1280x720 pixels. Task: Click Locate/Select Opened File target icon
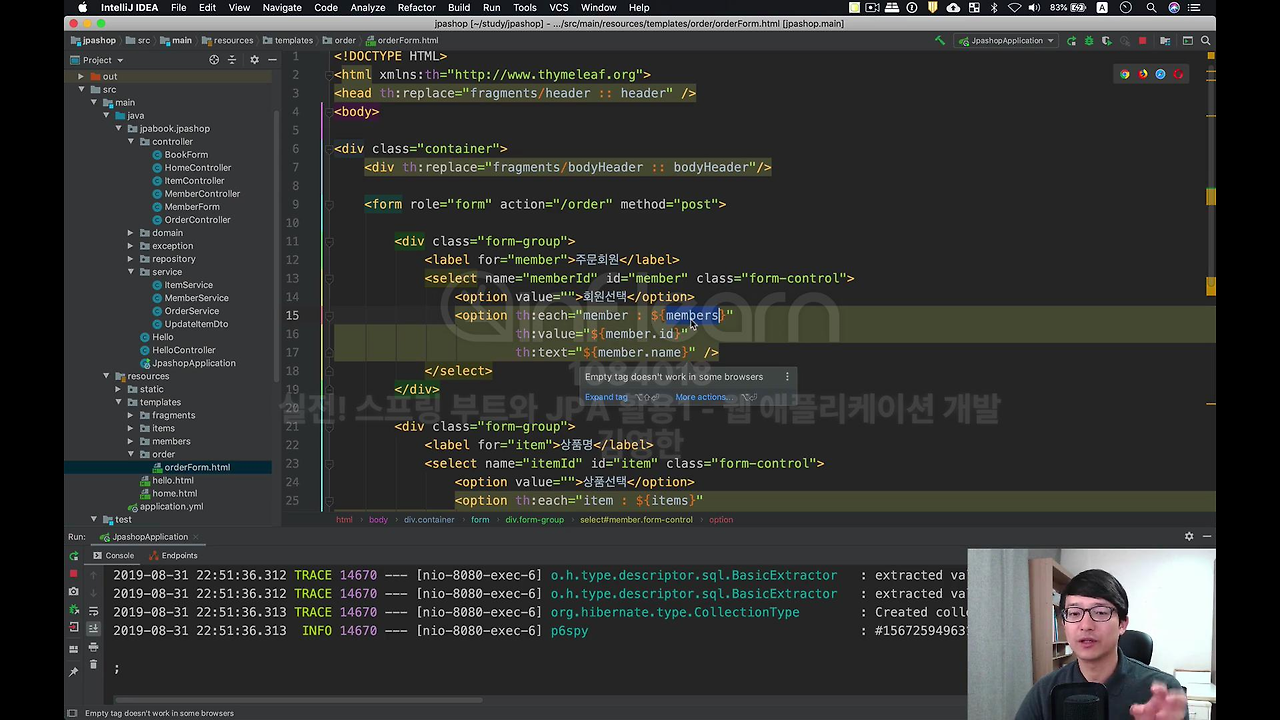pos(214,60)
